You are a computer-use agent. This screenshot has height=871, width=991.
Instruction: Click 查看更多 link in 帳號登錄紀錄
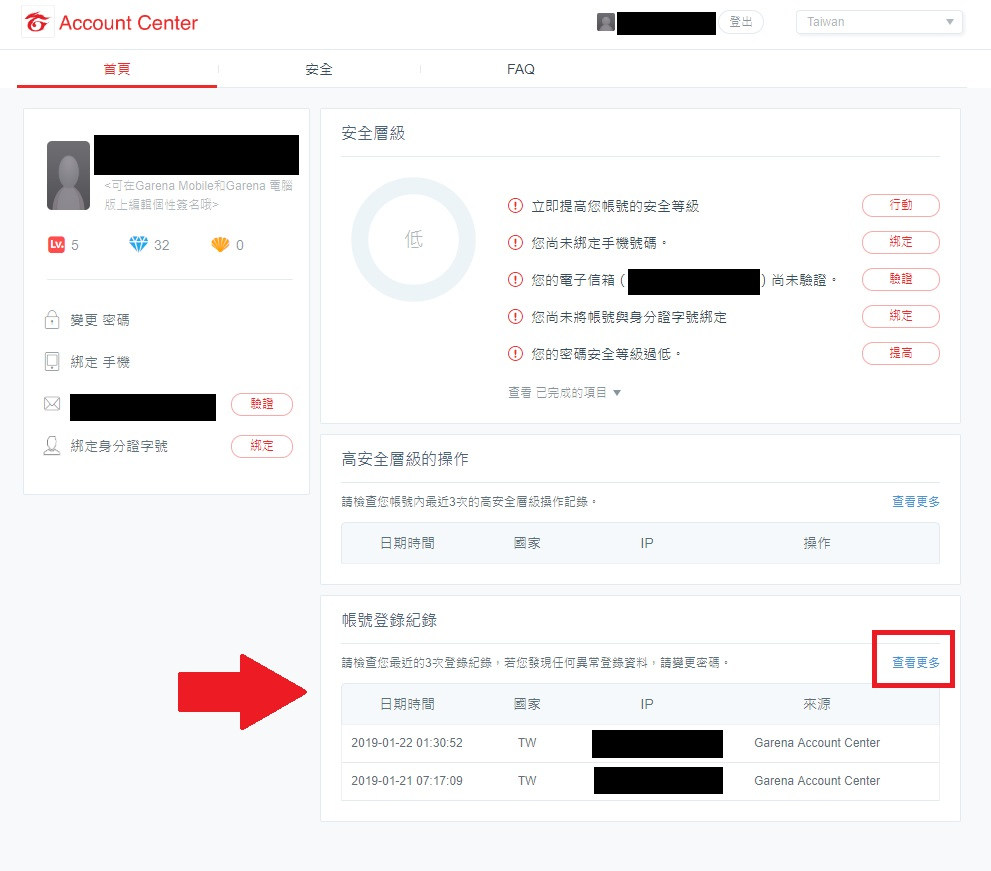coord(915,662)
